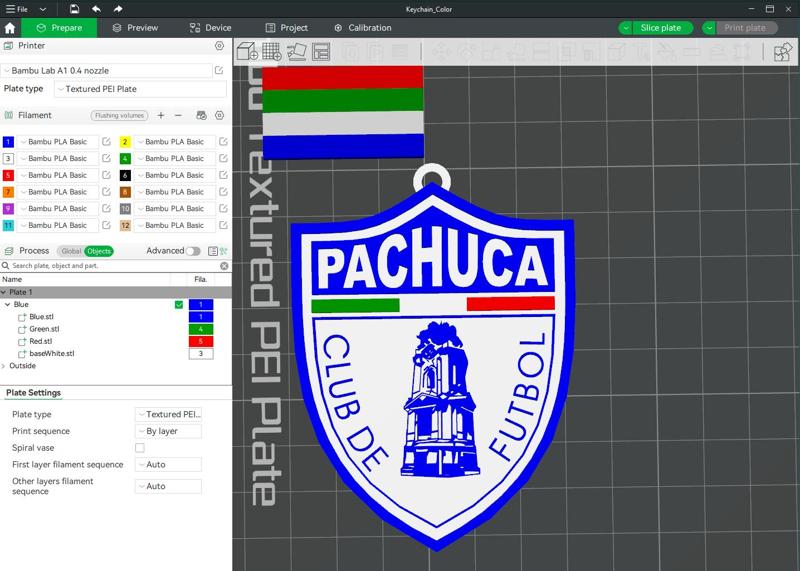Screen dimensions: 800x571
Task: Edit preset for filament 12
Action: (x=223, y=225)
